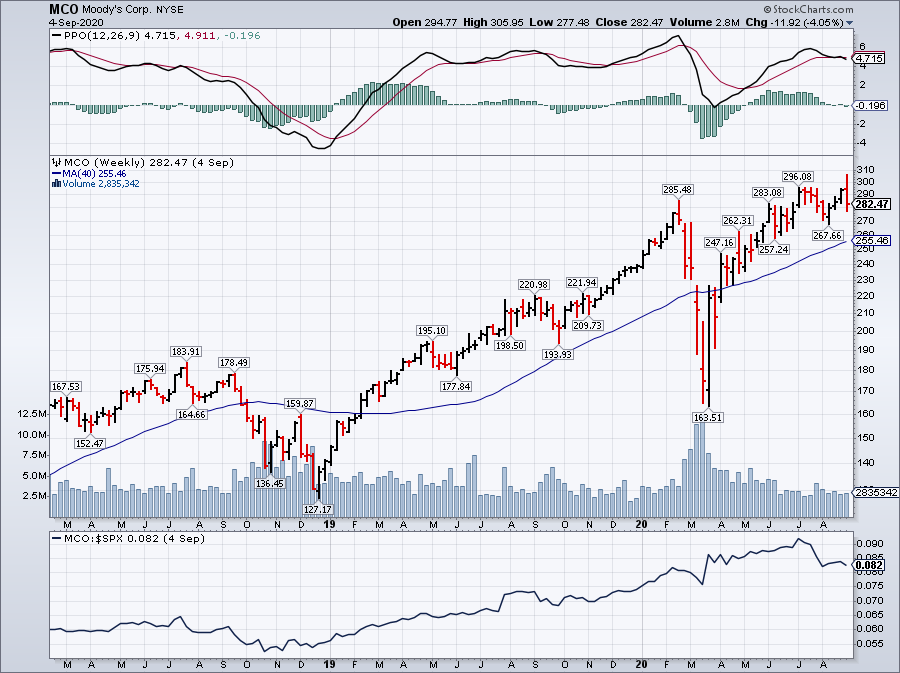Click the red 4.911 signal value
The width and height of the screenshot is (900, 673).
coord(200,36)
